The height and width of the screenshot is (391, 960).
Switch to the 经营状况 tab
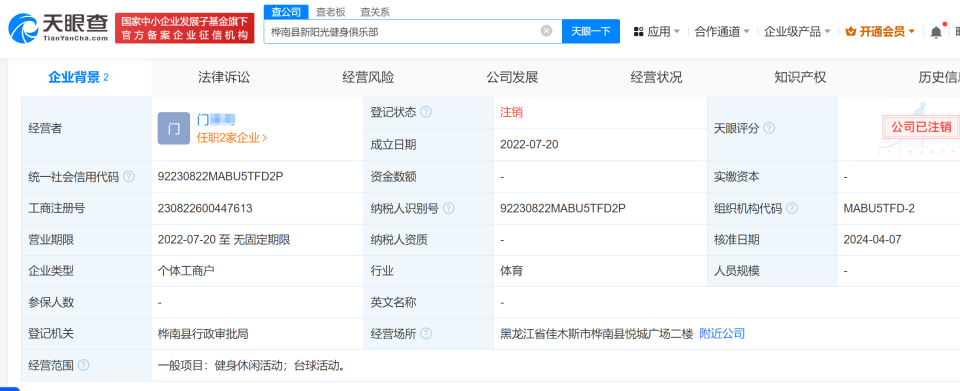point(656,78)
